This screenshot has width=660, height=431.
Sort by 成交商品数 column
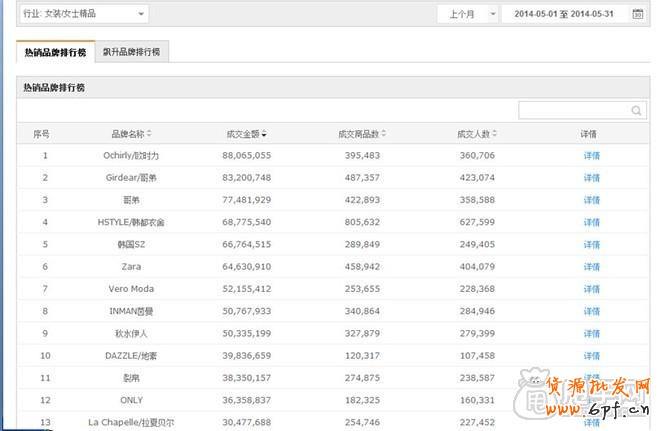point(362,134)
